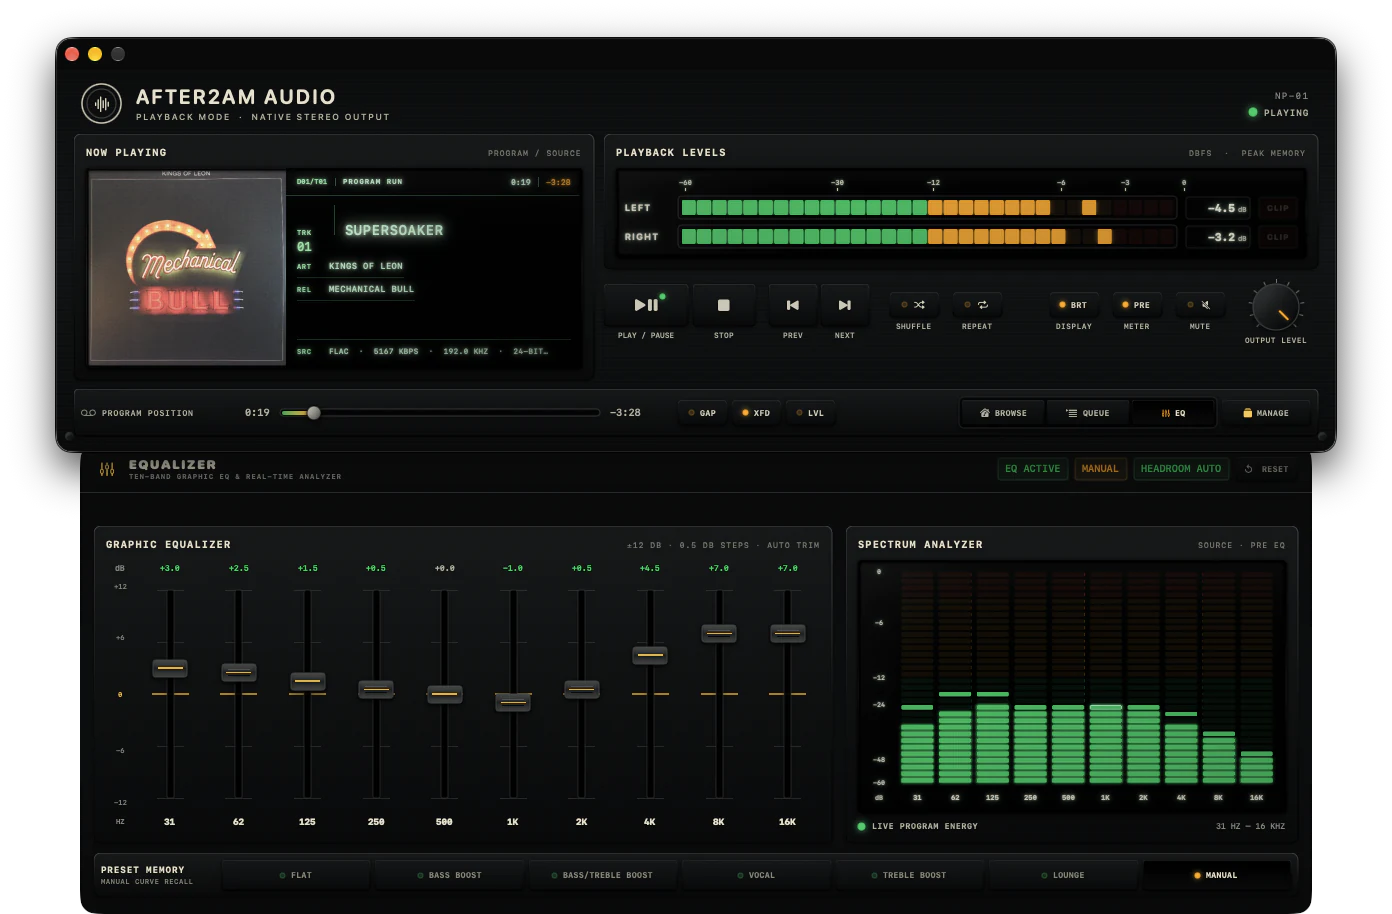Select the Lounge preset
The height and width of the screenshot is (914, 1392).
coord(1063,875)
